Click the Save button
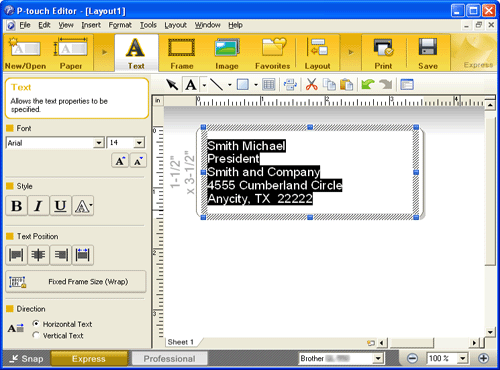Image resolution: width=500 pixels, height=370 pixels. click(x=428, y=53)
